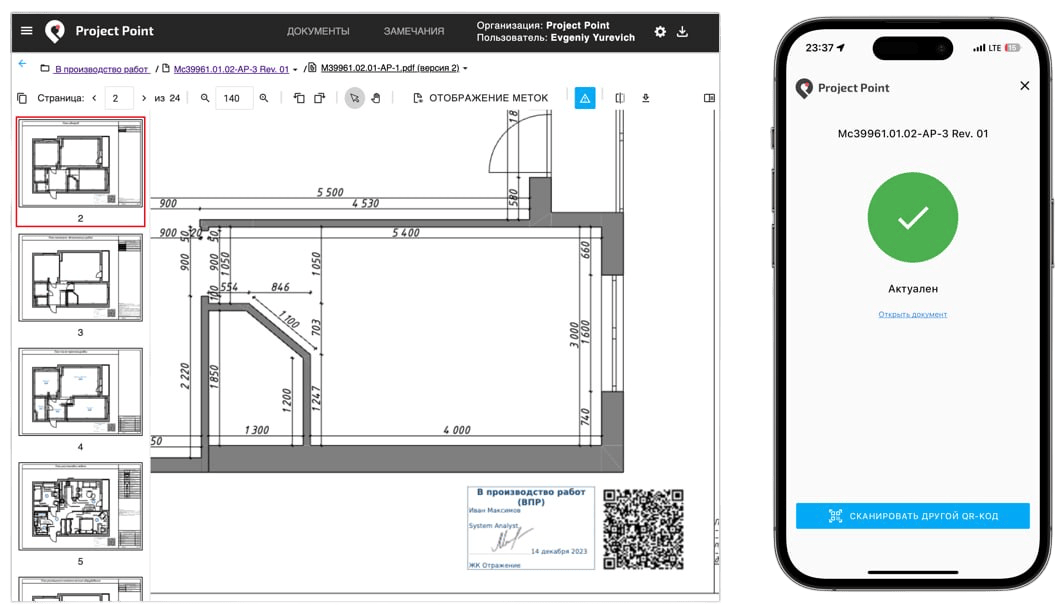Go to the previous page with left chevron
This screenshot has width=1061, height=614.
(94, 98)
